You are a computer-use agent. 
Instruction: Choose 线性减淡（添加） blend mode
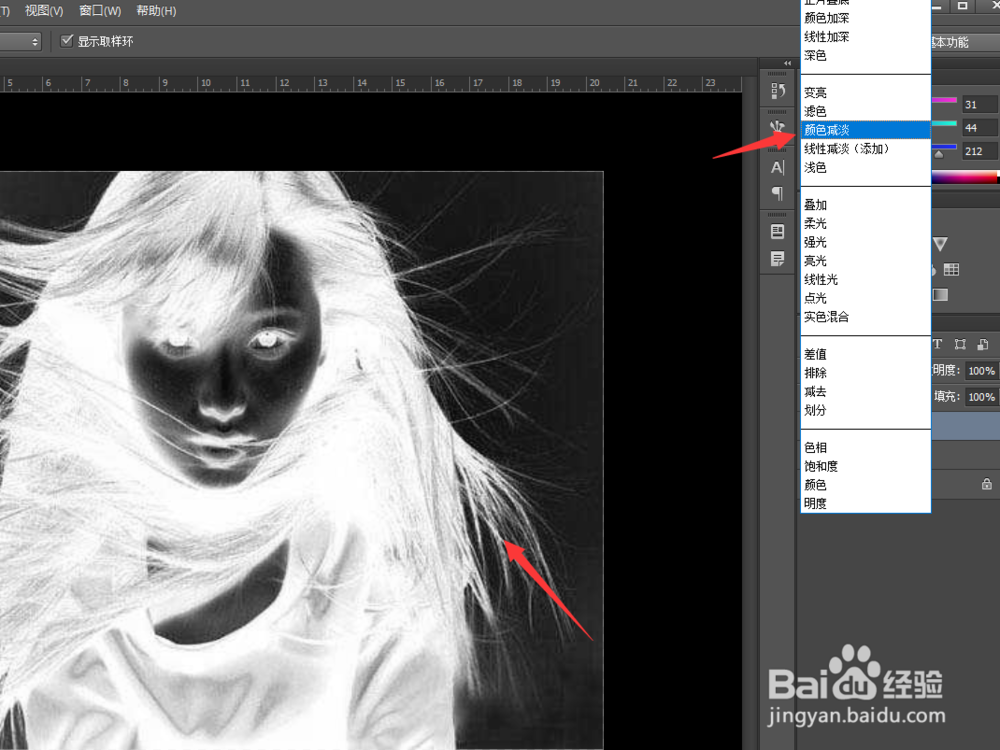click(x=865, y=149)
